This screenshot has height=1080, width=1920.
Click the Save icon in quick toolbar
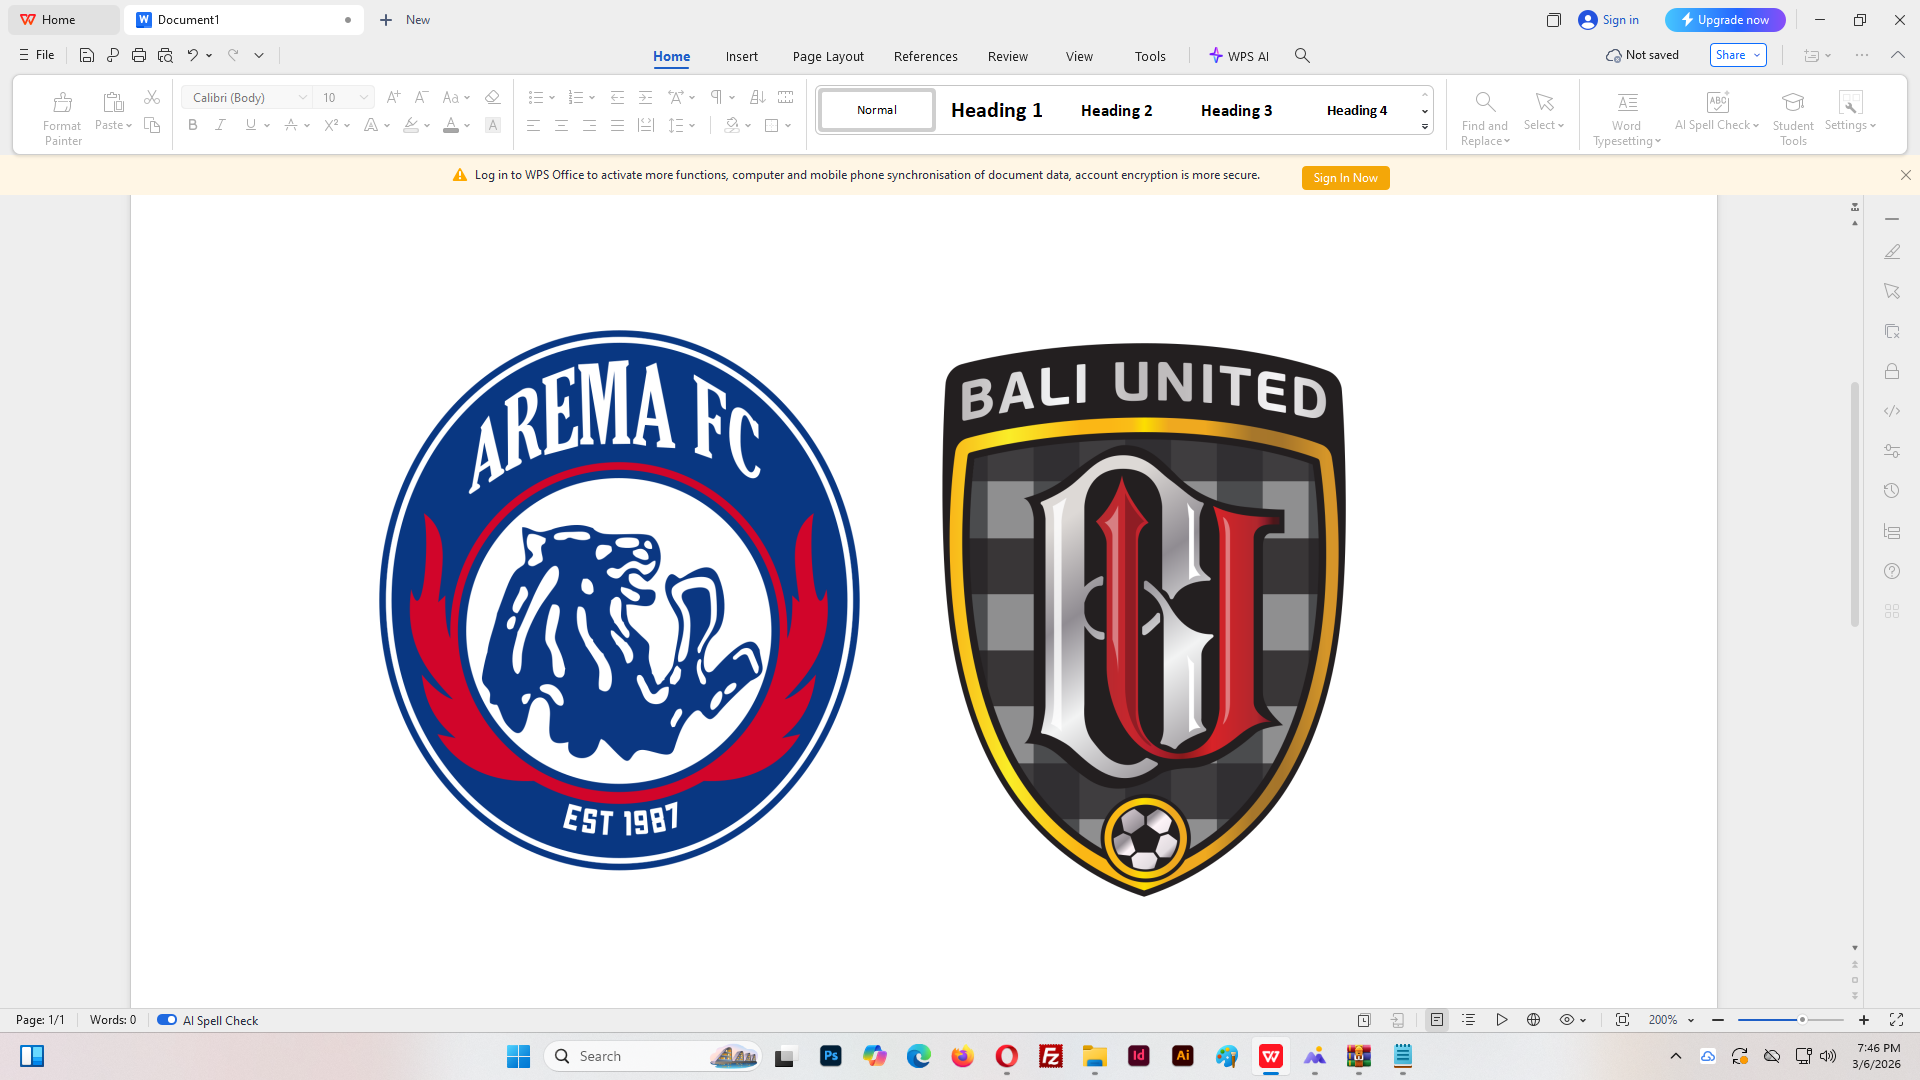[x=87, y=55]
